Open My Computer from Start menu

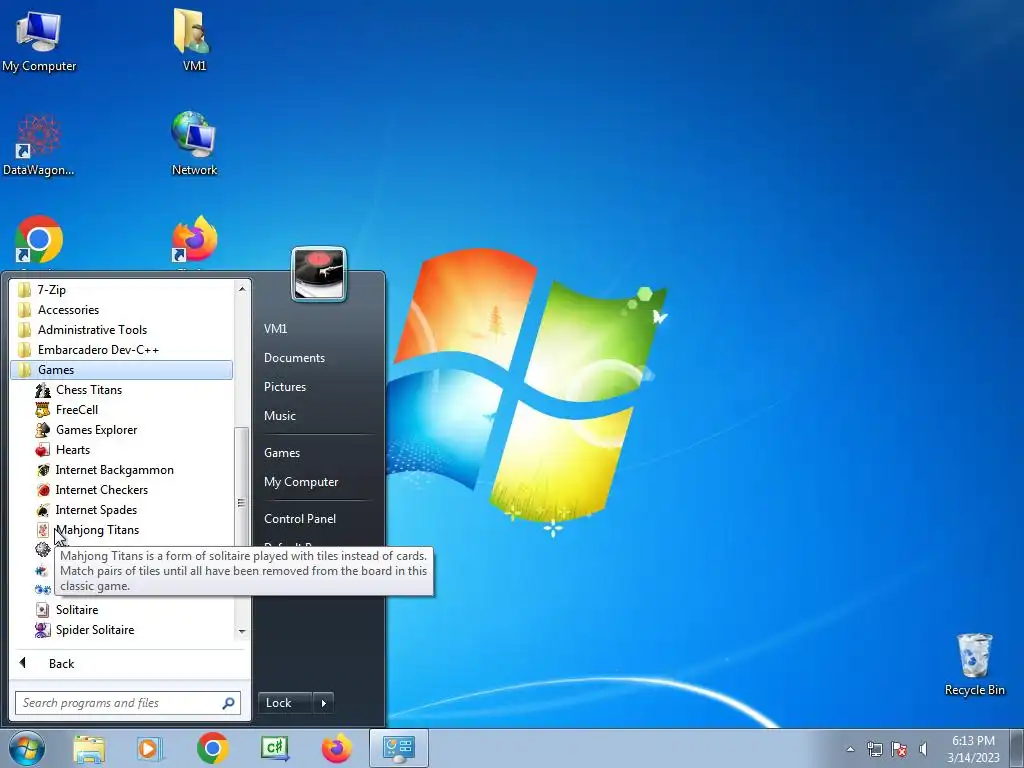301,482
